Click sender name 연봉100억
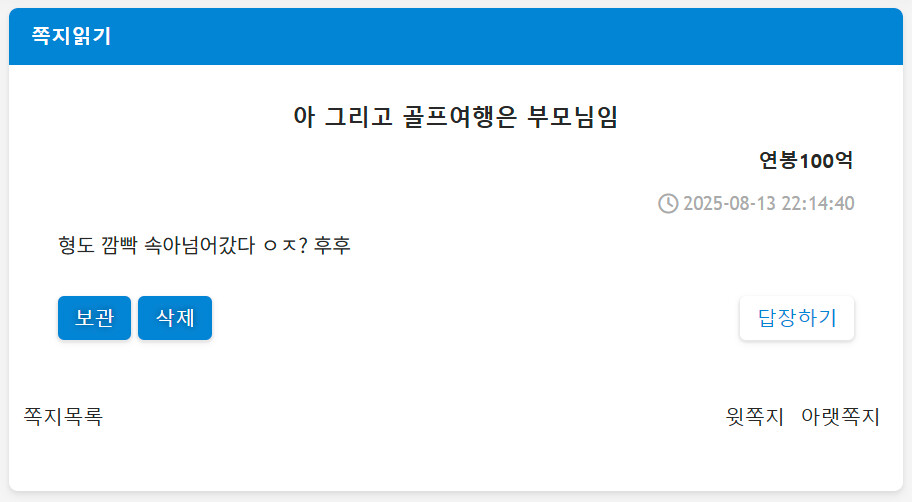 pyautogui.click(x=806, y=160)
